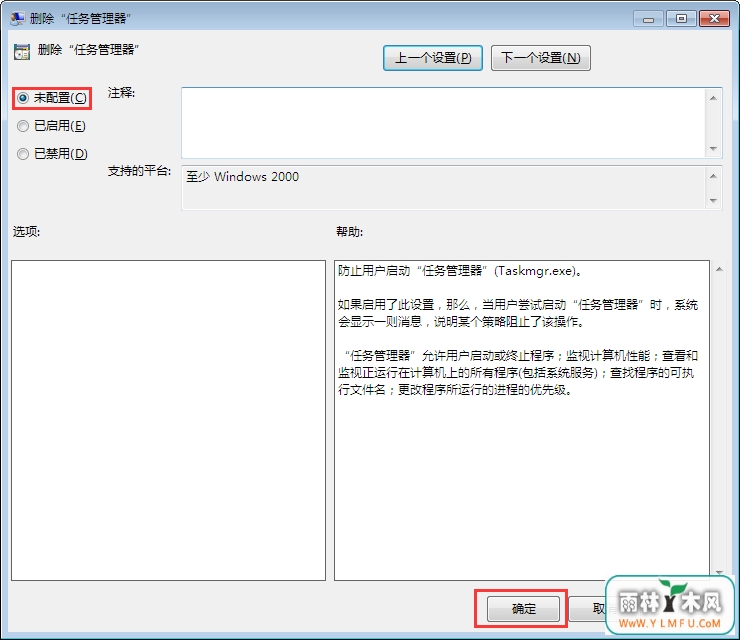
Task: Select the 已禁用(D) radio button
Action: tap(23, 154)
